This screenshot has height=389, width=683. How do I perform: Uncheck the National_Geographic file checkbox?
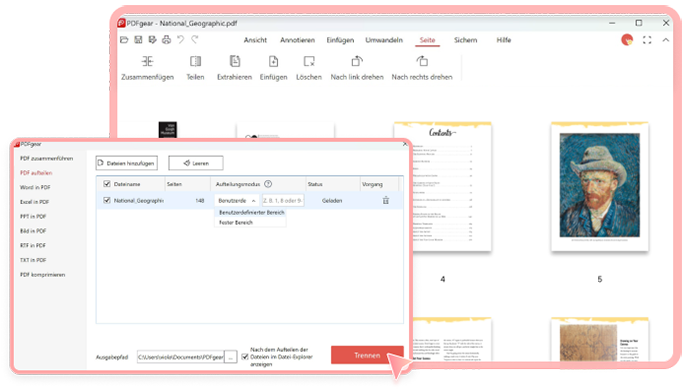pos(107,201)
